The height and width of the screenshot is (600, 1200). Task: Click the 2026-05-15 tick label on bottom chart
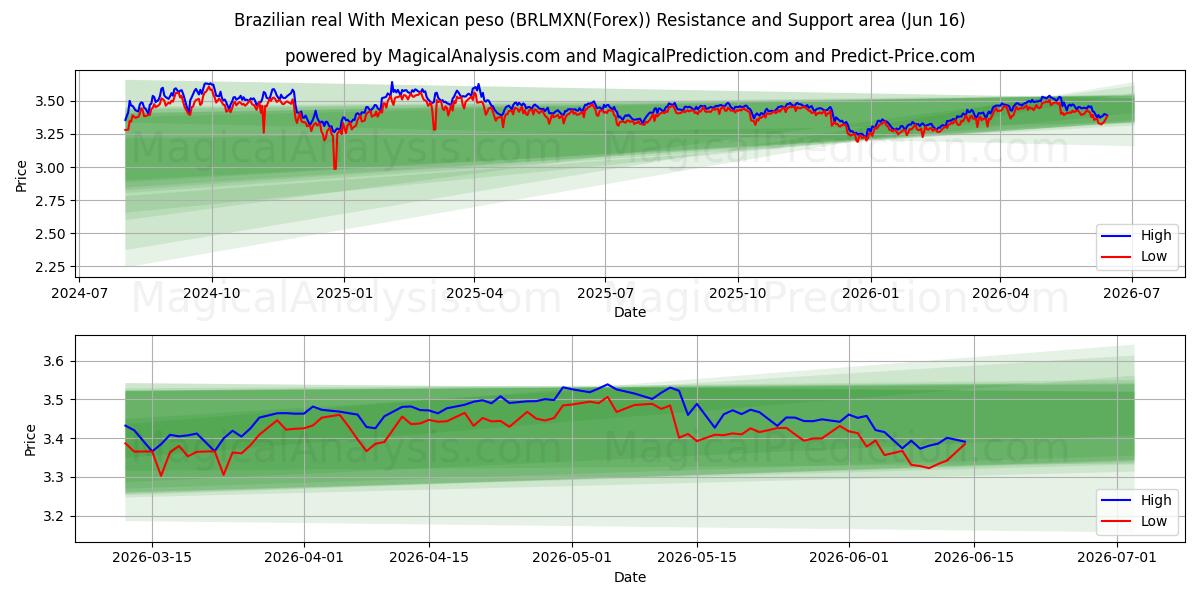[x=697, y=559]
